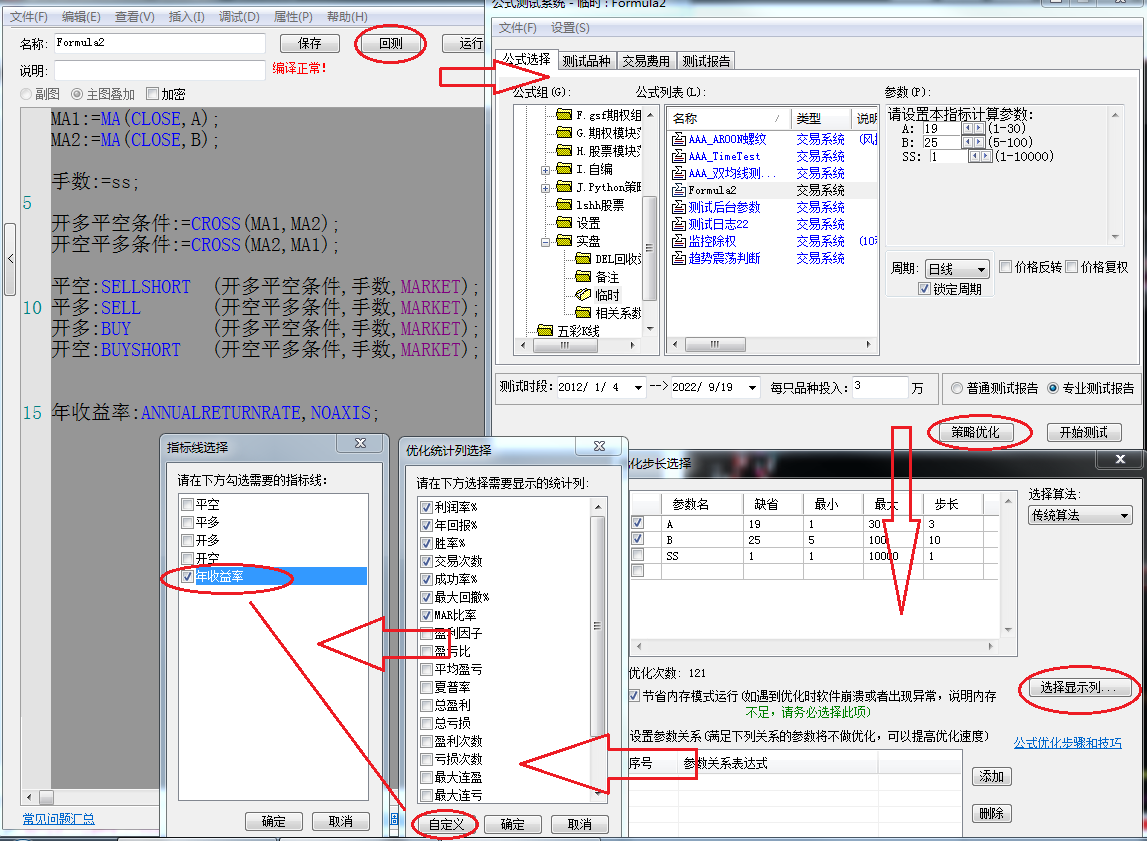1147x841 pixels.
Task: Click the open 临时 folder icon
Action: 583,295
